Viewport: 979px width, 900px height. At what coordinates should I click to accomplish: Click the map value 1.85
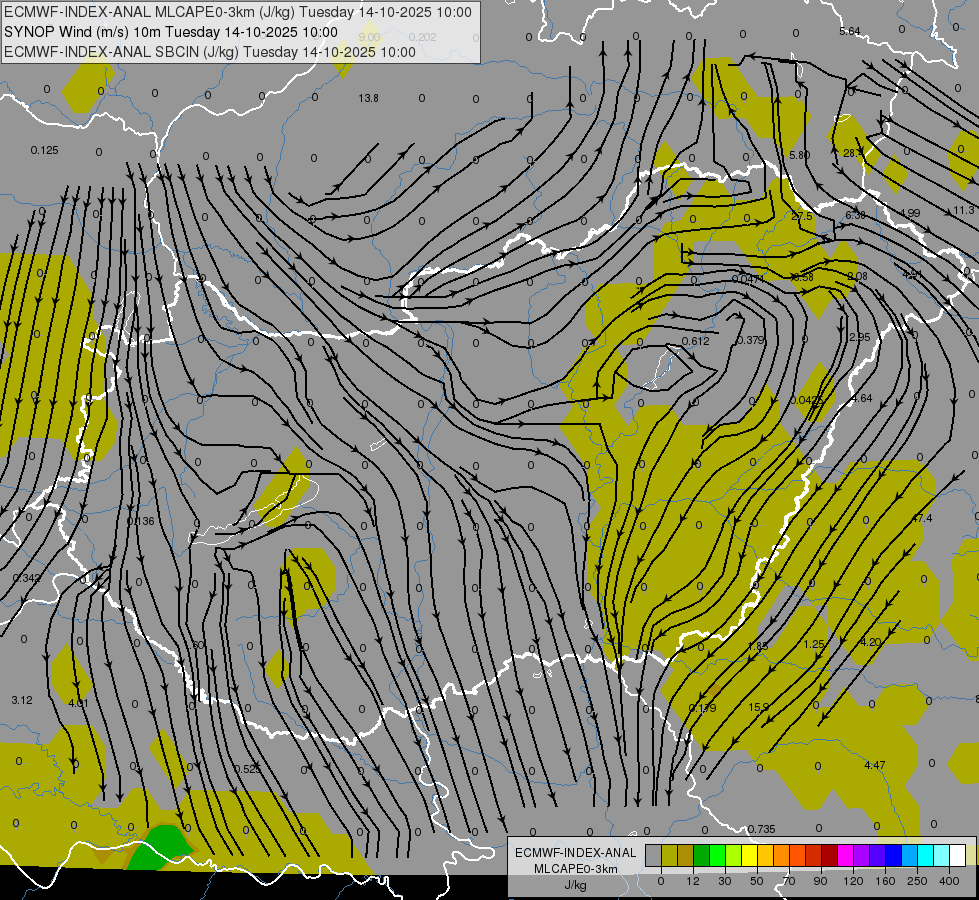(757, 646)
